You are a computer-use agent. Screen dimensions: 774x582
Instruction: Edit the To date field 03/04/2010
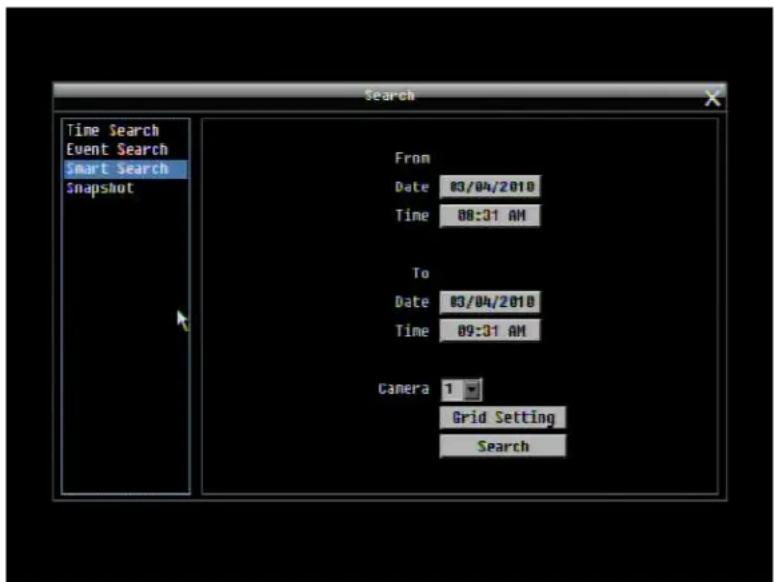click(490, 302)
